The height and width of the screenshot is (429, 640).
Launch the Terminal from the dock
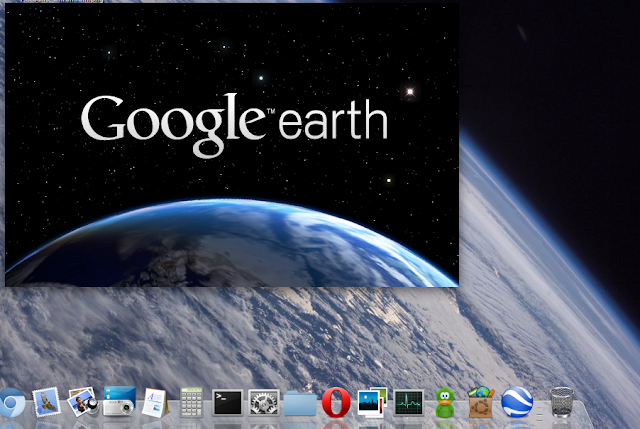pyautogui.click(x=227, y=402)
